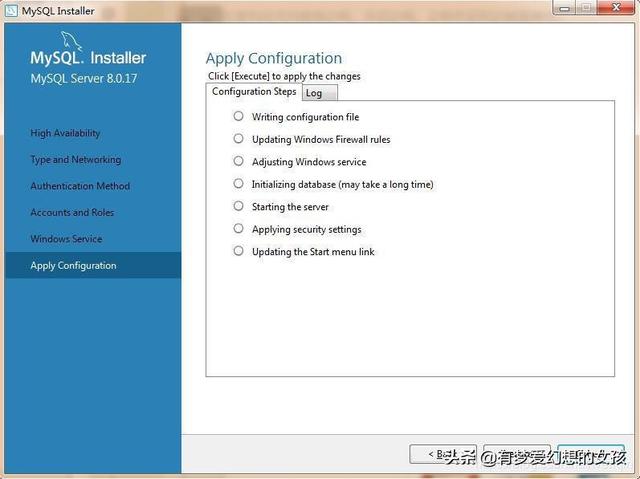This screenshot has width=640, height=479.
Task: Click 'Initializing database (may take a long time)' text
Action: click(x=342, y=184)
